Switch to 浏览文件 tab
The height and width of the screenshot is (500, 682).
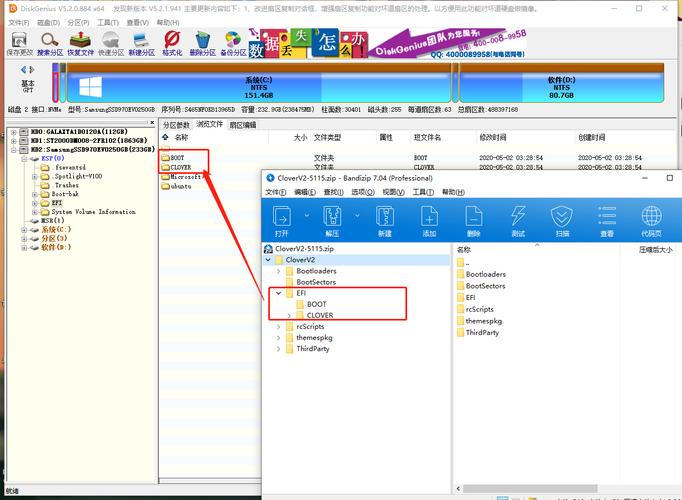[210, 125]
